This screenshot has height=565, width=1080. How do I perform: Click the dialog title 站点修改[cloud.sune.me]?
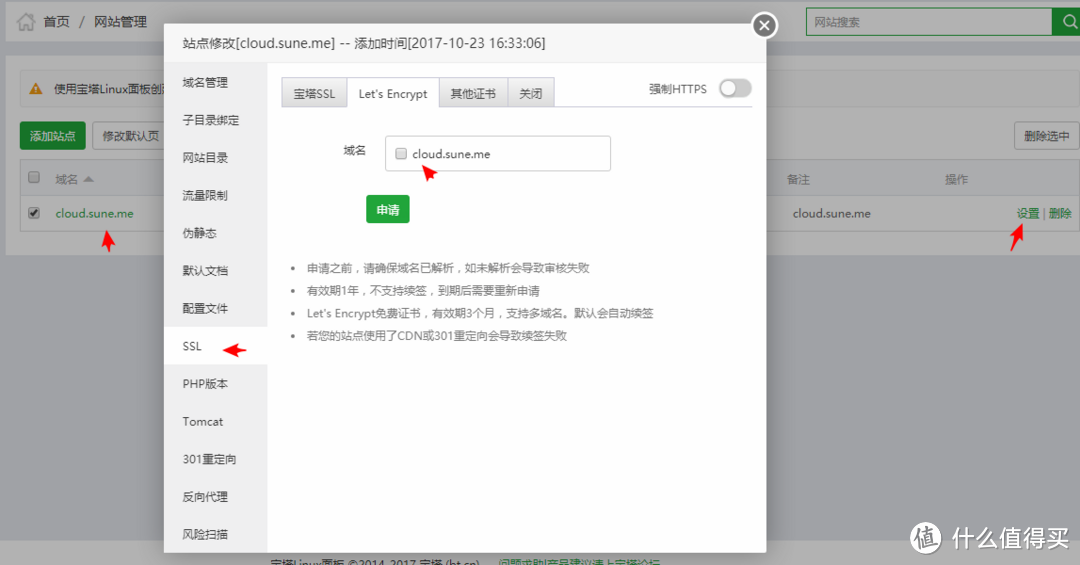coord(258,43)
